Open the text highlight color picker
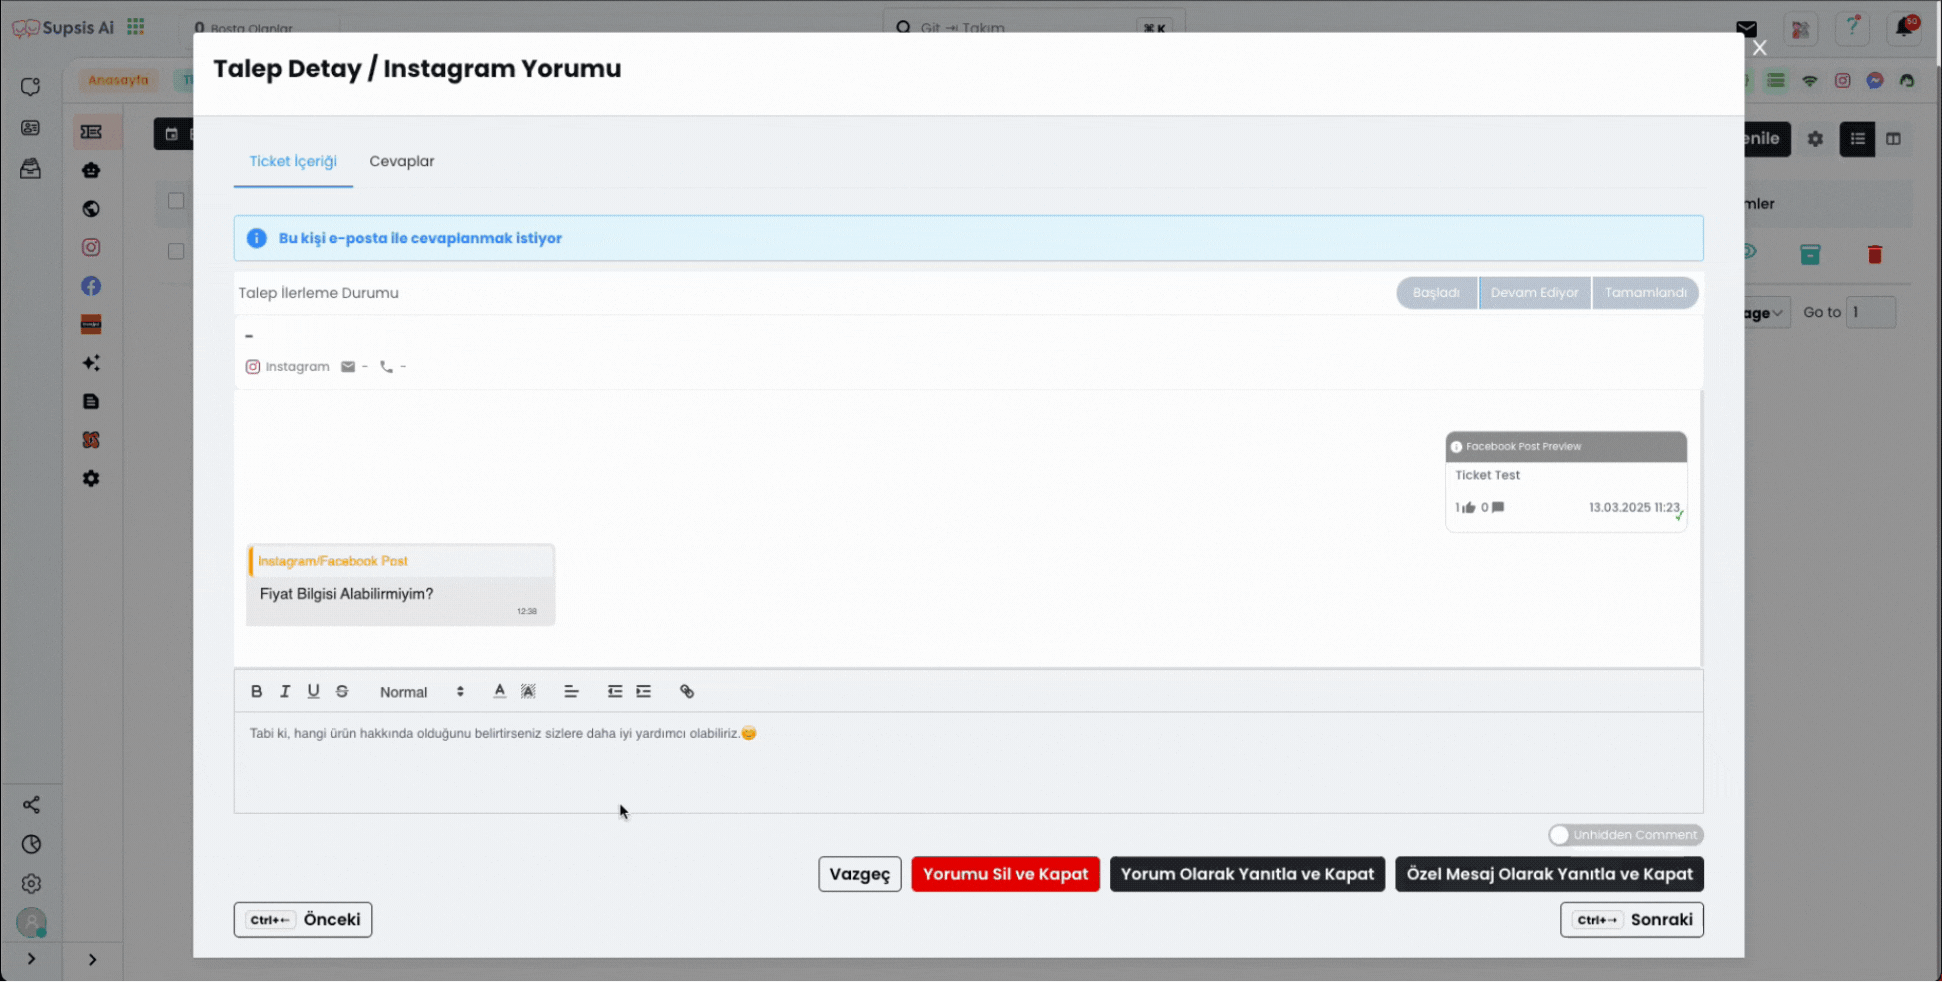Image resolution: width=1942 pixels, height=982 pixels. coord(528,691)
